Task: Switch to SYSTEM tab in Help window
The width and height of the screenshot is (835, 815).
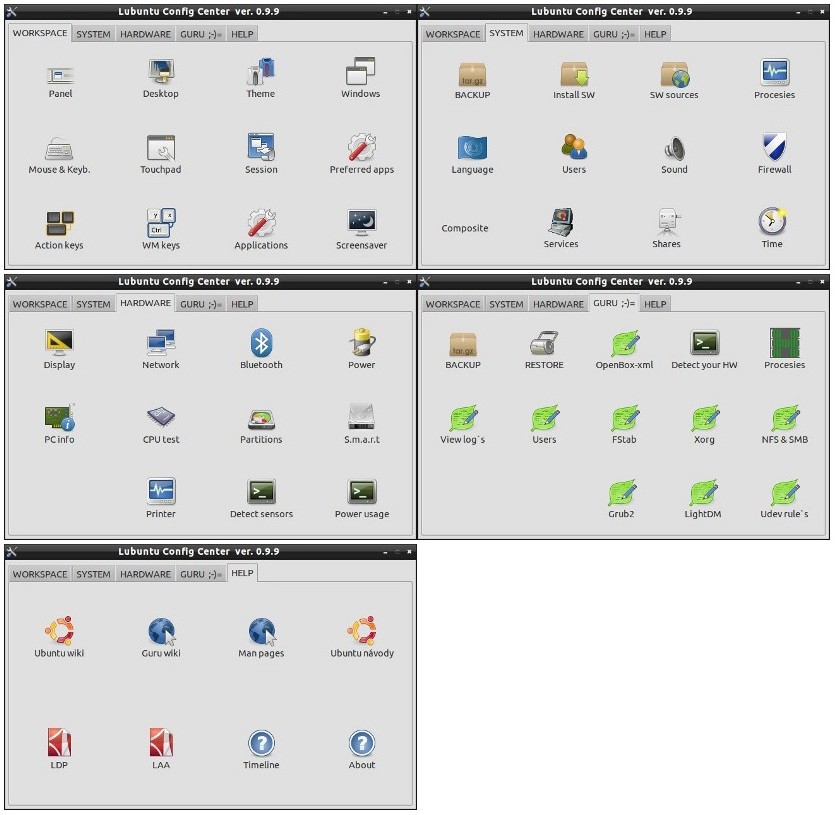Action: click(x=93, y=574)
